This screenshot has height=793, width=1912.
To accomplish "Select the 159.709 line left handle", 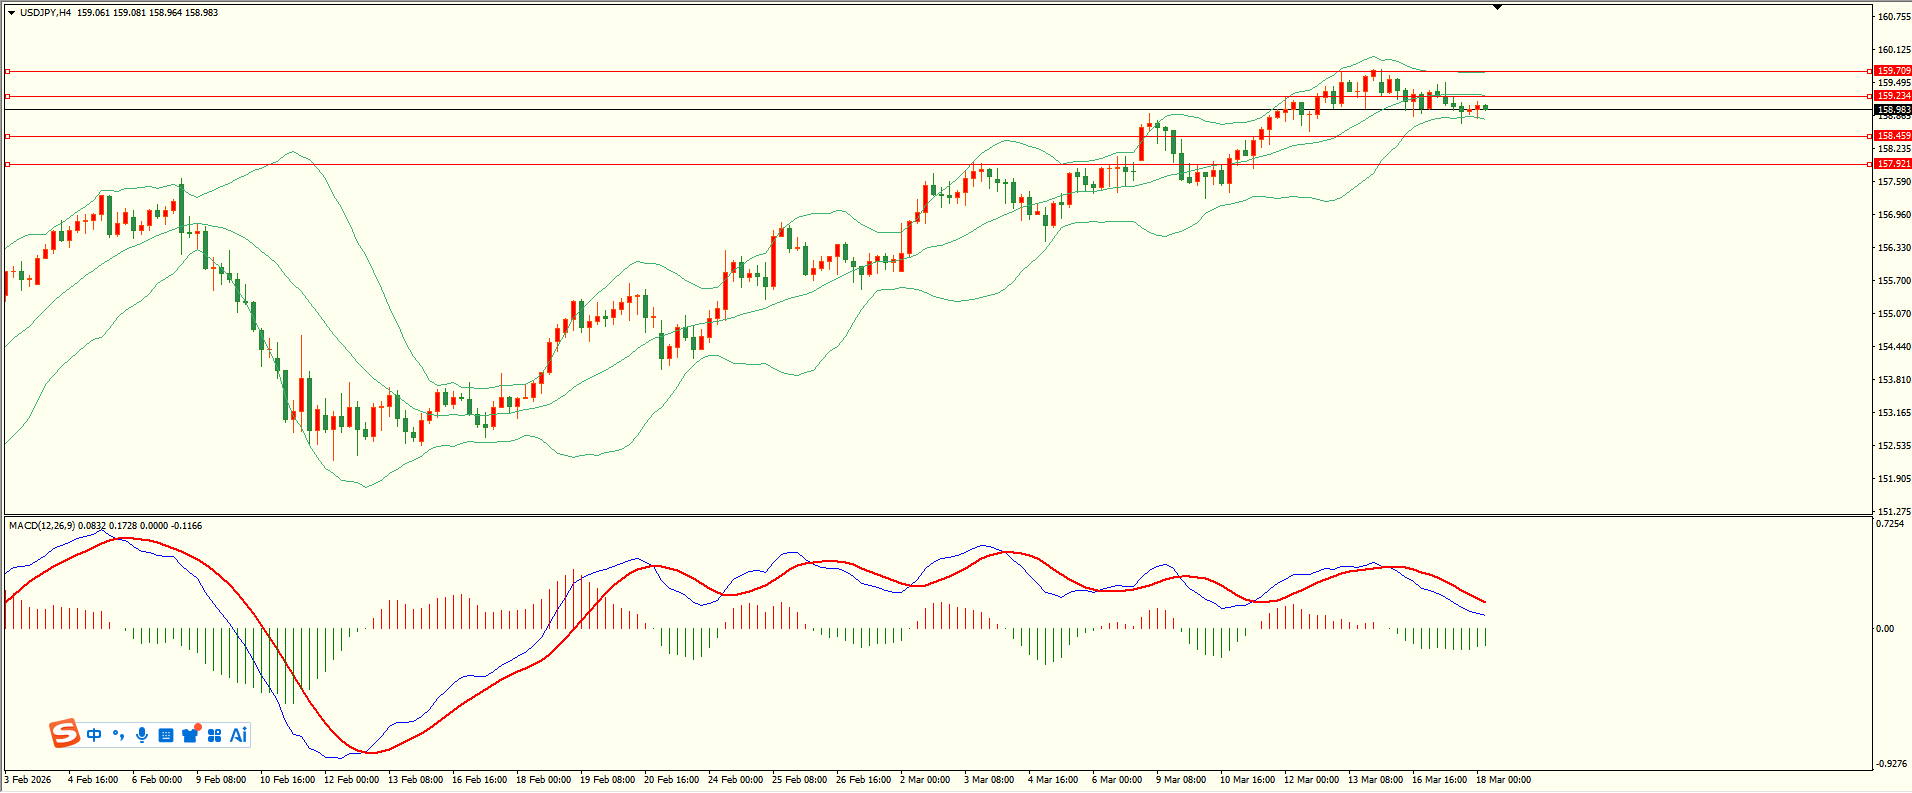I will coord(8,71).
